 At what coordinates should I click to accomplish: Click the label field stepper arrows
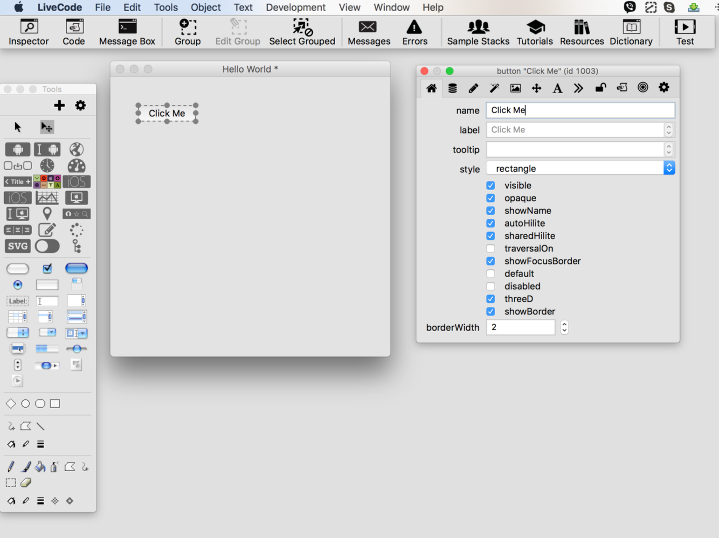pyautogui.click(x=669, y=130)
